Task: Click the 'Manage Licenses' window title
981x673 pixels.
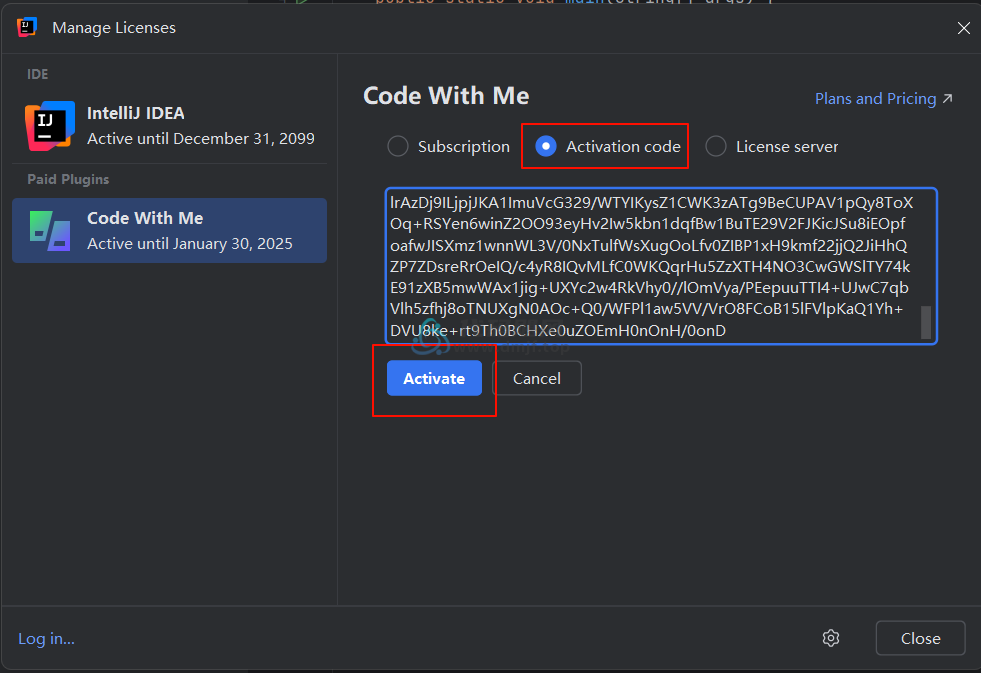Action: (114, 28)
